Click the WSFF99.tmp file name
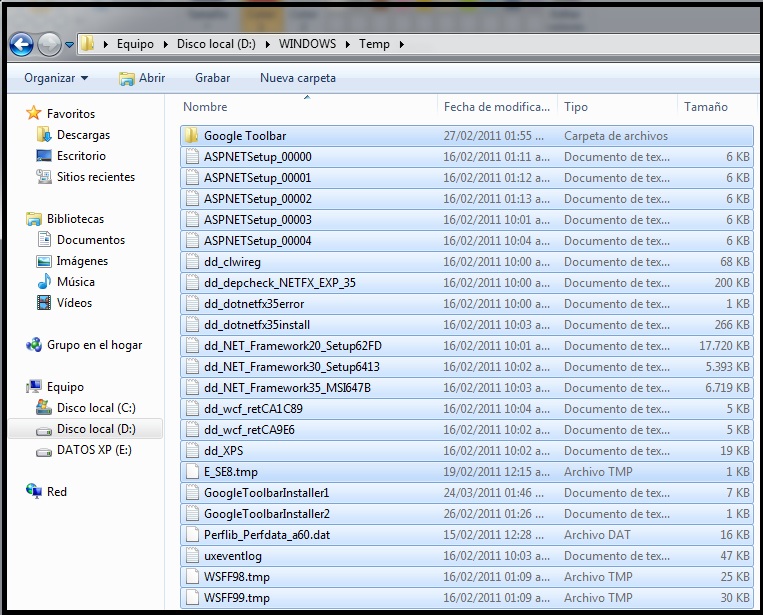The width and height of the screenshot is (763, 615). click(x=236, y=597)
